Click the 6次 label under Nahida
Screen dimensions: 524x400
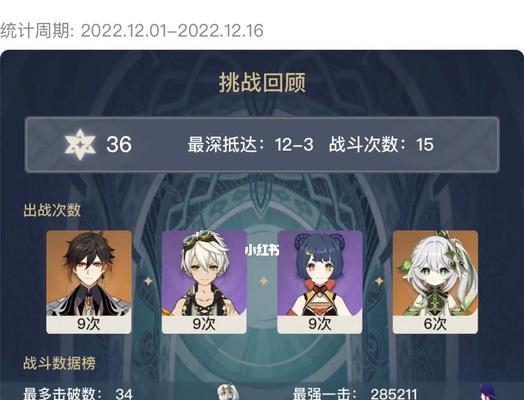click(x=435, y=324)
